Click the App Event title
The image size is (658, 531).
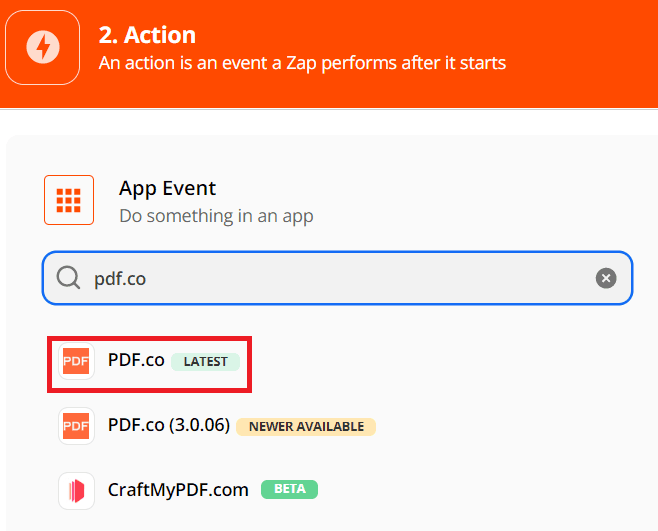pyautogui.click(x=167, y=188)
